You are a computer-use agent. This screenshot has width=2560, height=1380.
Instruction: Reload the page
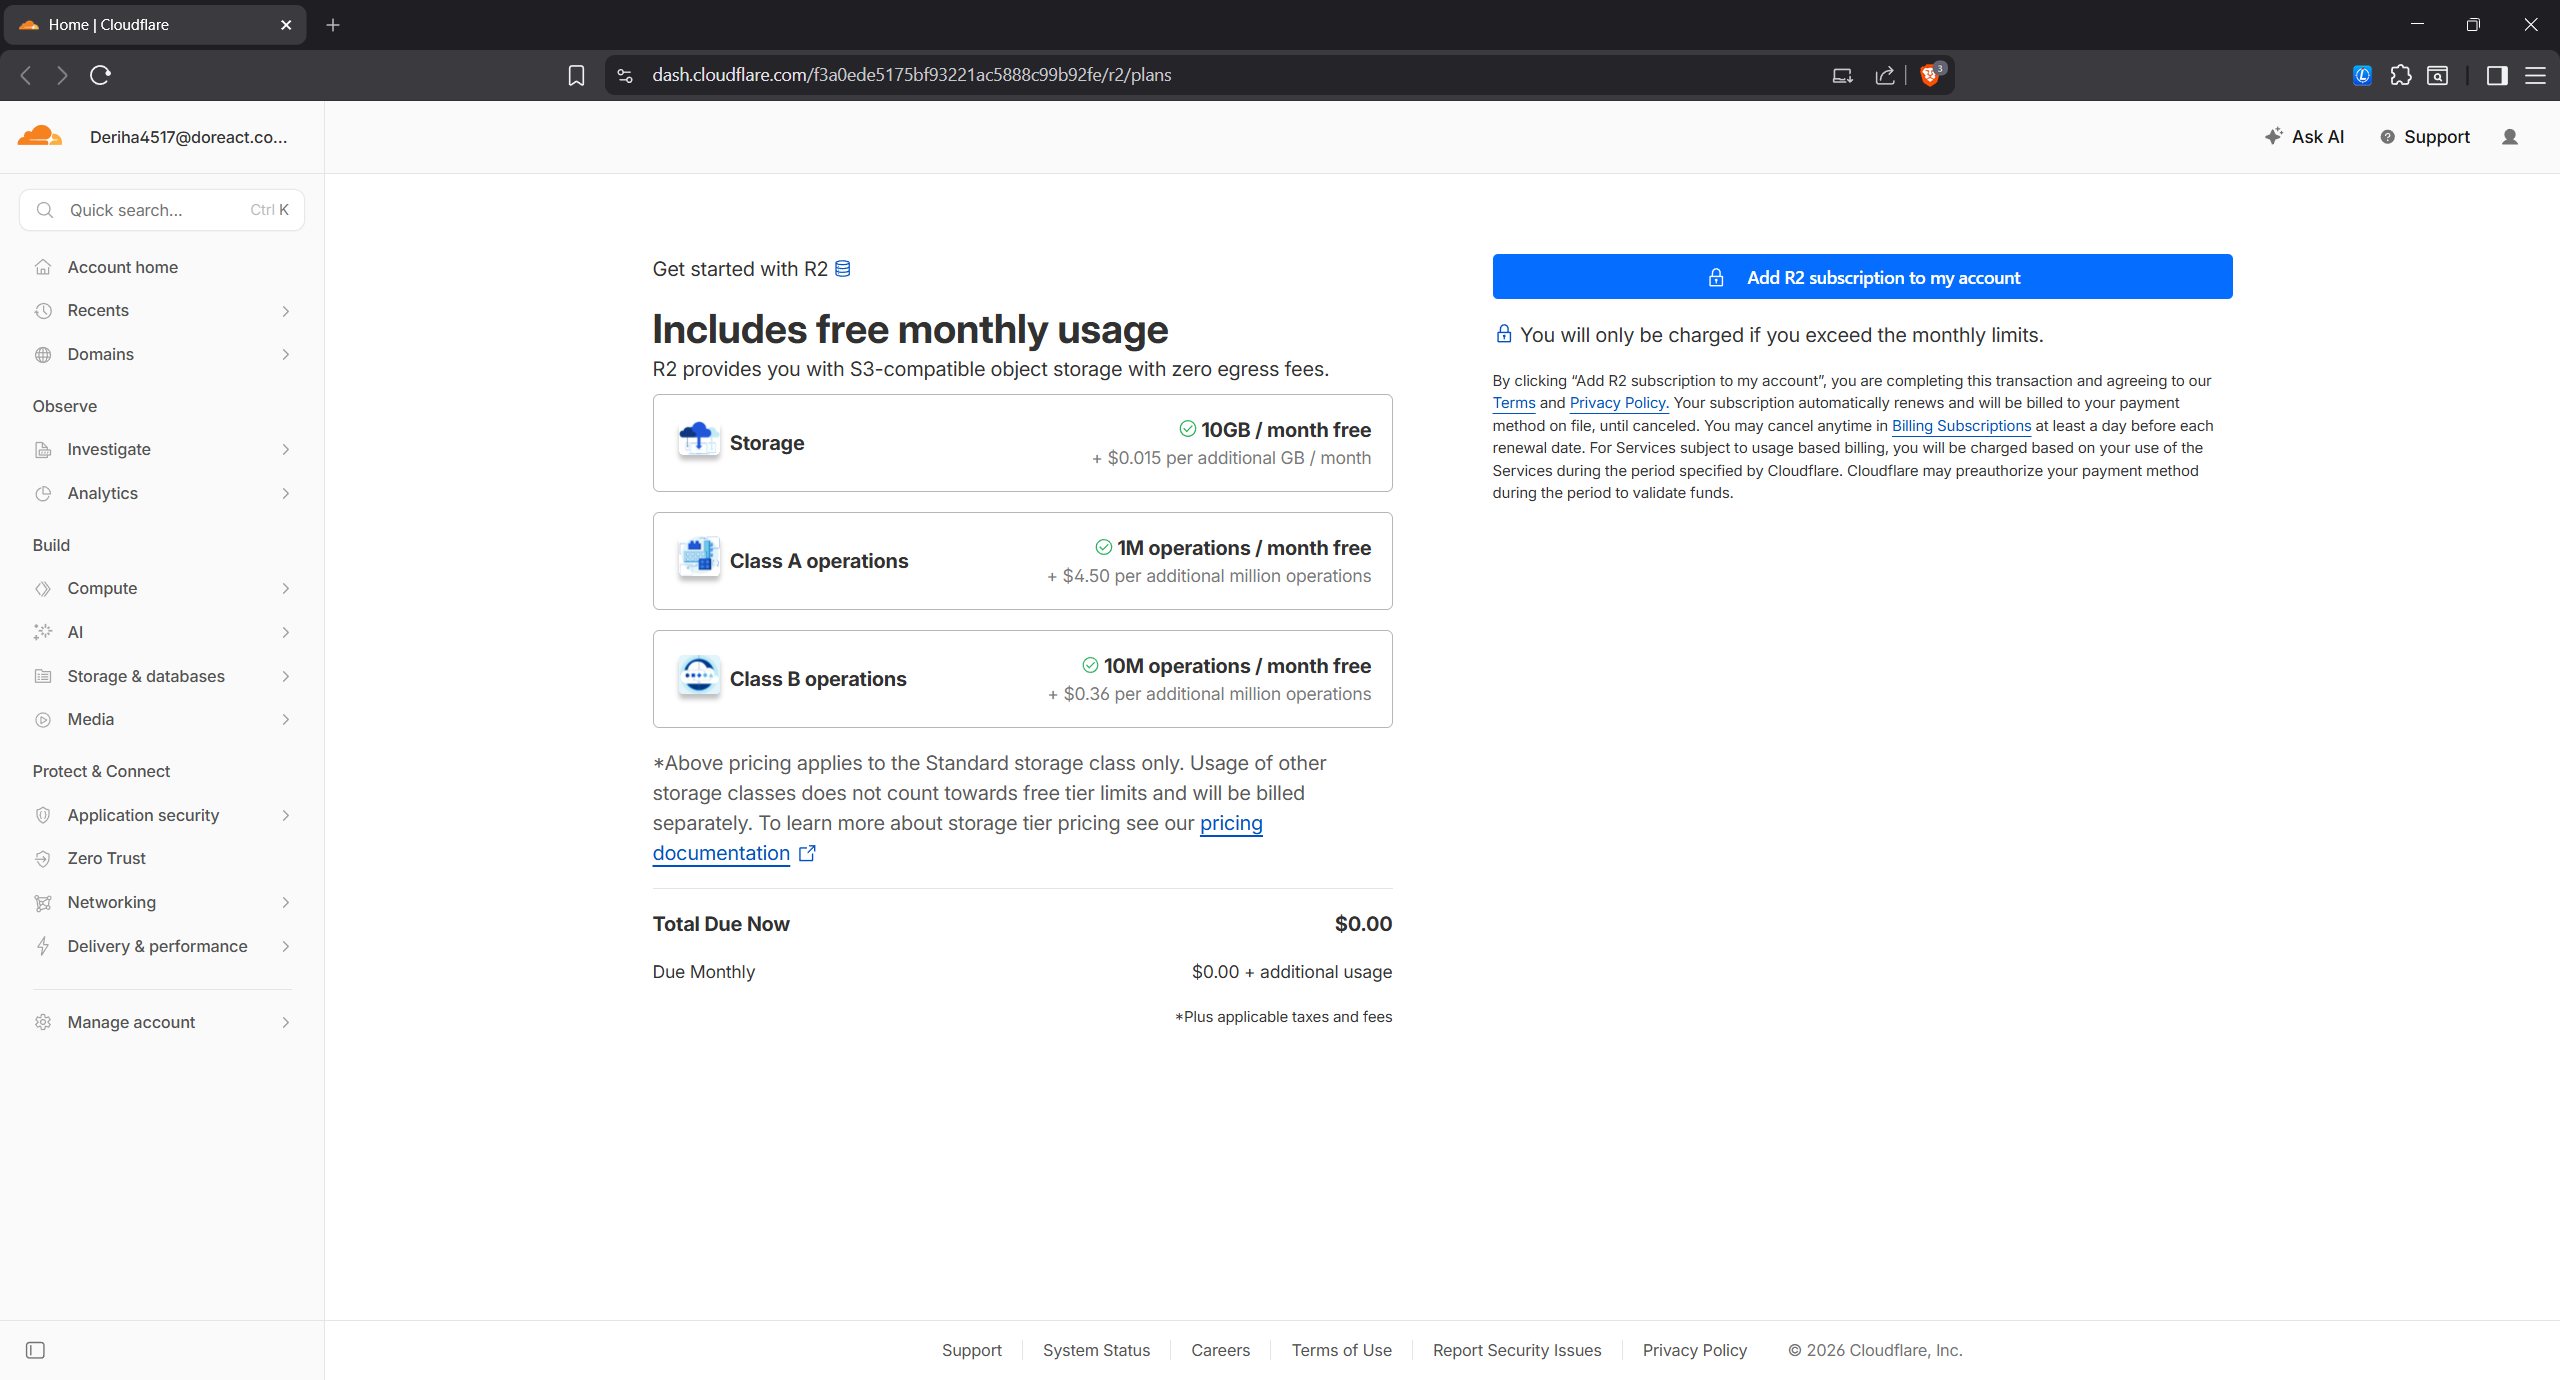[x=100, y=75]
